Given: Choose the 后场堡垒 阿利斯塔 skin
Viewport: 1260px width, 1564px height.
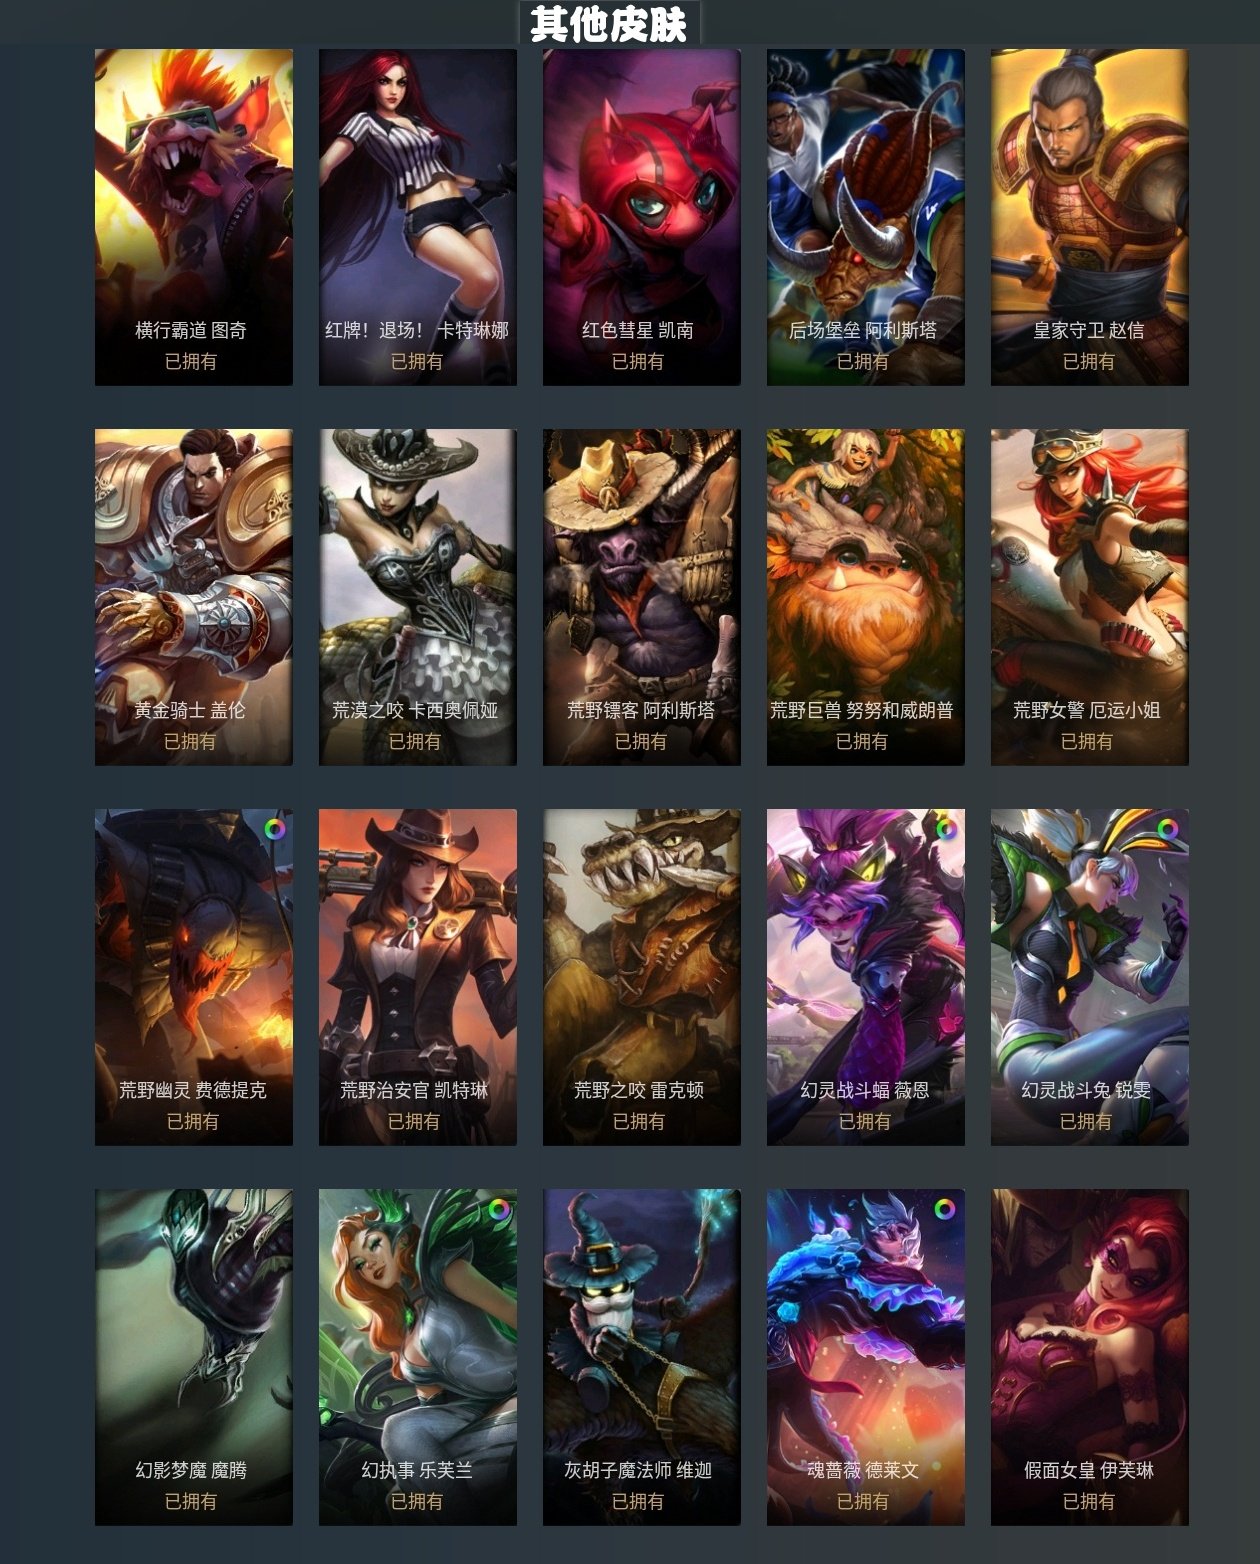Looking at the screenshot, I should [866, 217].
